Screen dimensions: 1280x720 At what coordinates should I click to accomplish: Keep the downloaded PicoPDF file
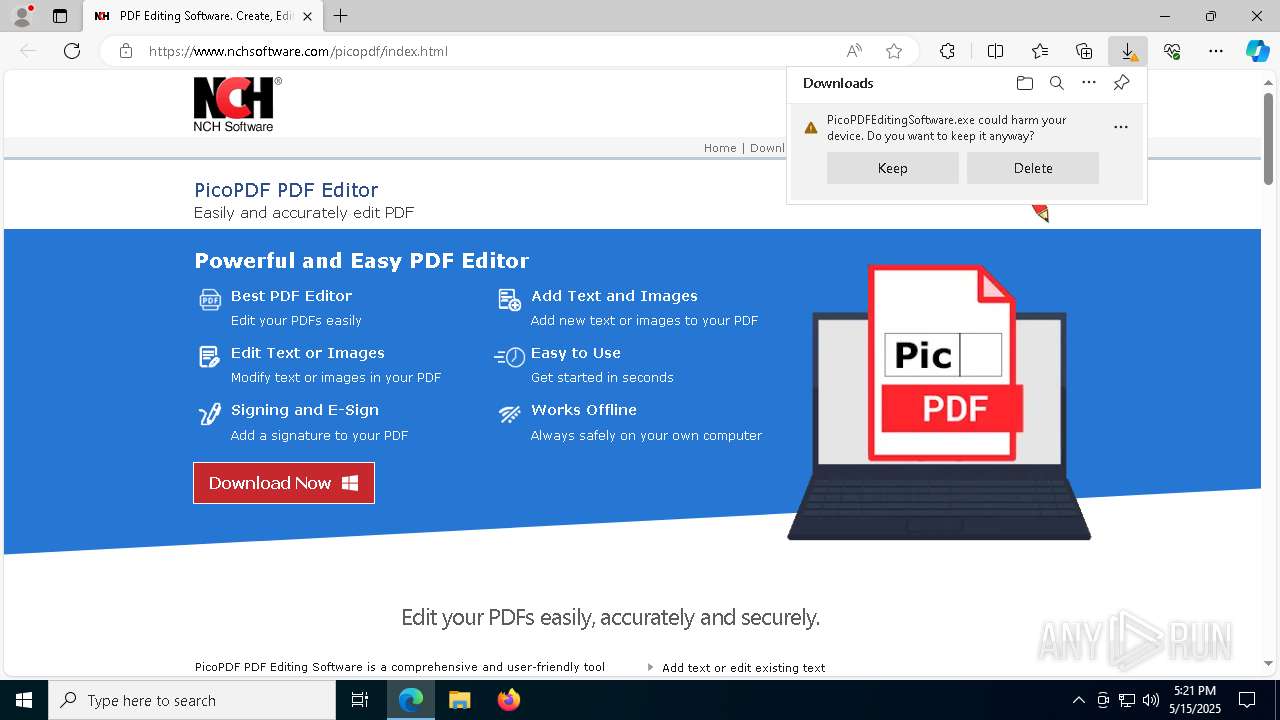(893, 168)
